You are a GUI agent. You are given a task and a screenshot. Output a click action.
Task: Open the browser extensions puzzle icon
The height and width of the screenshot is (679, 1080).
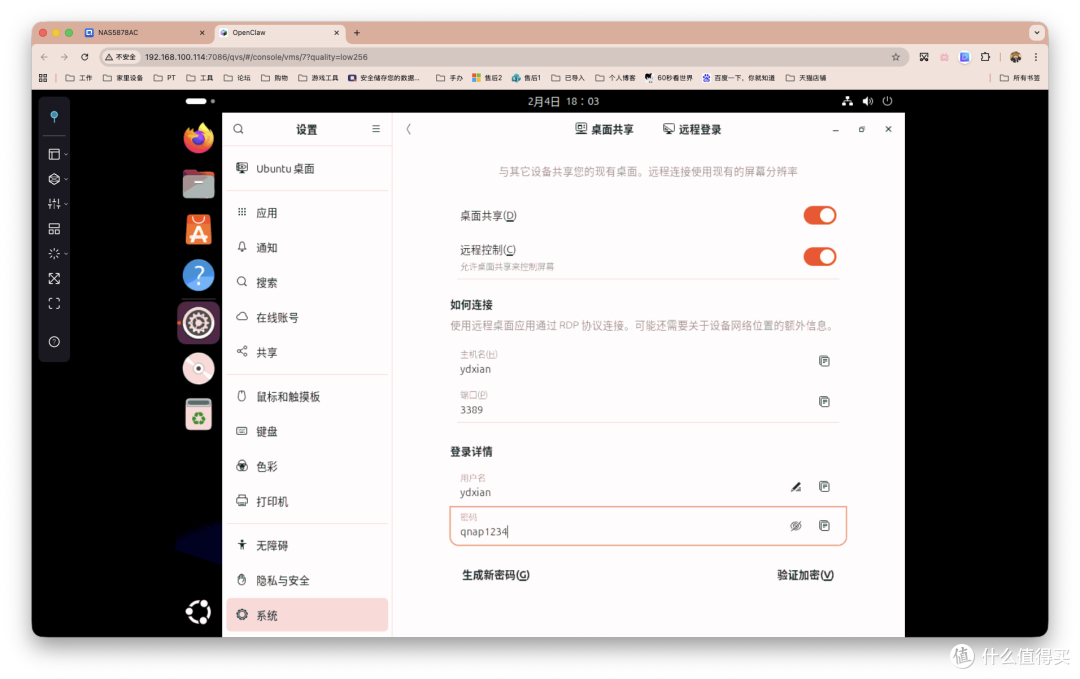tap(985, 57)
